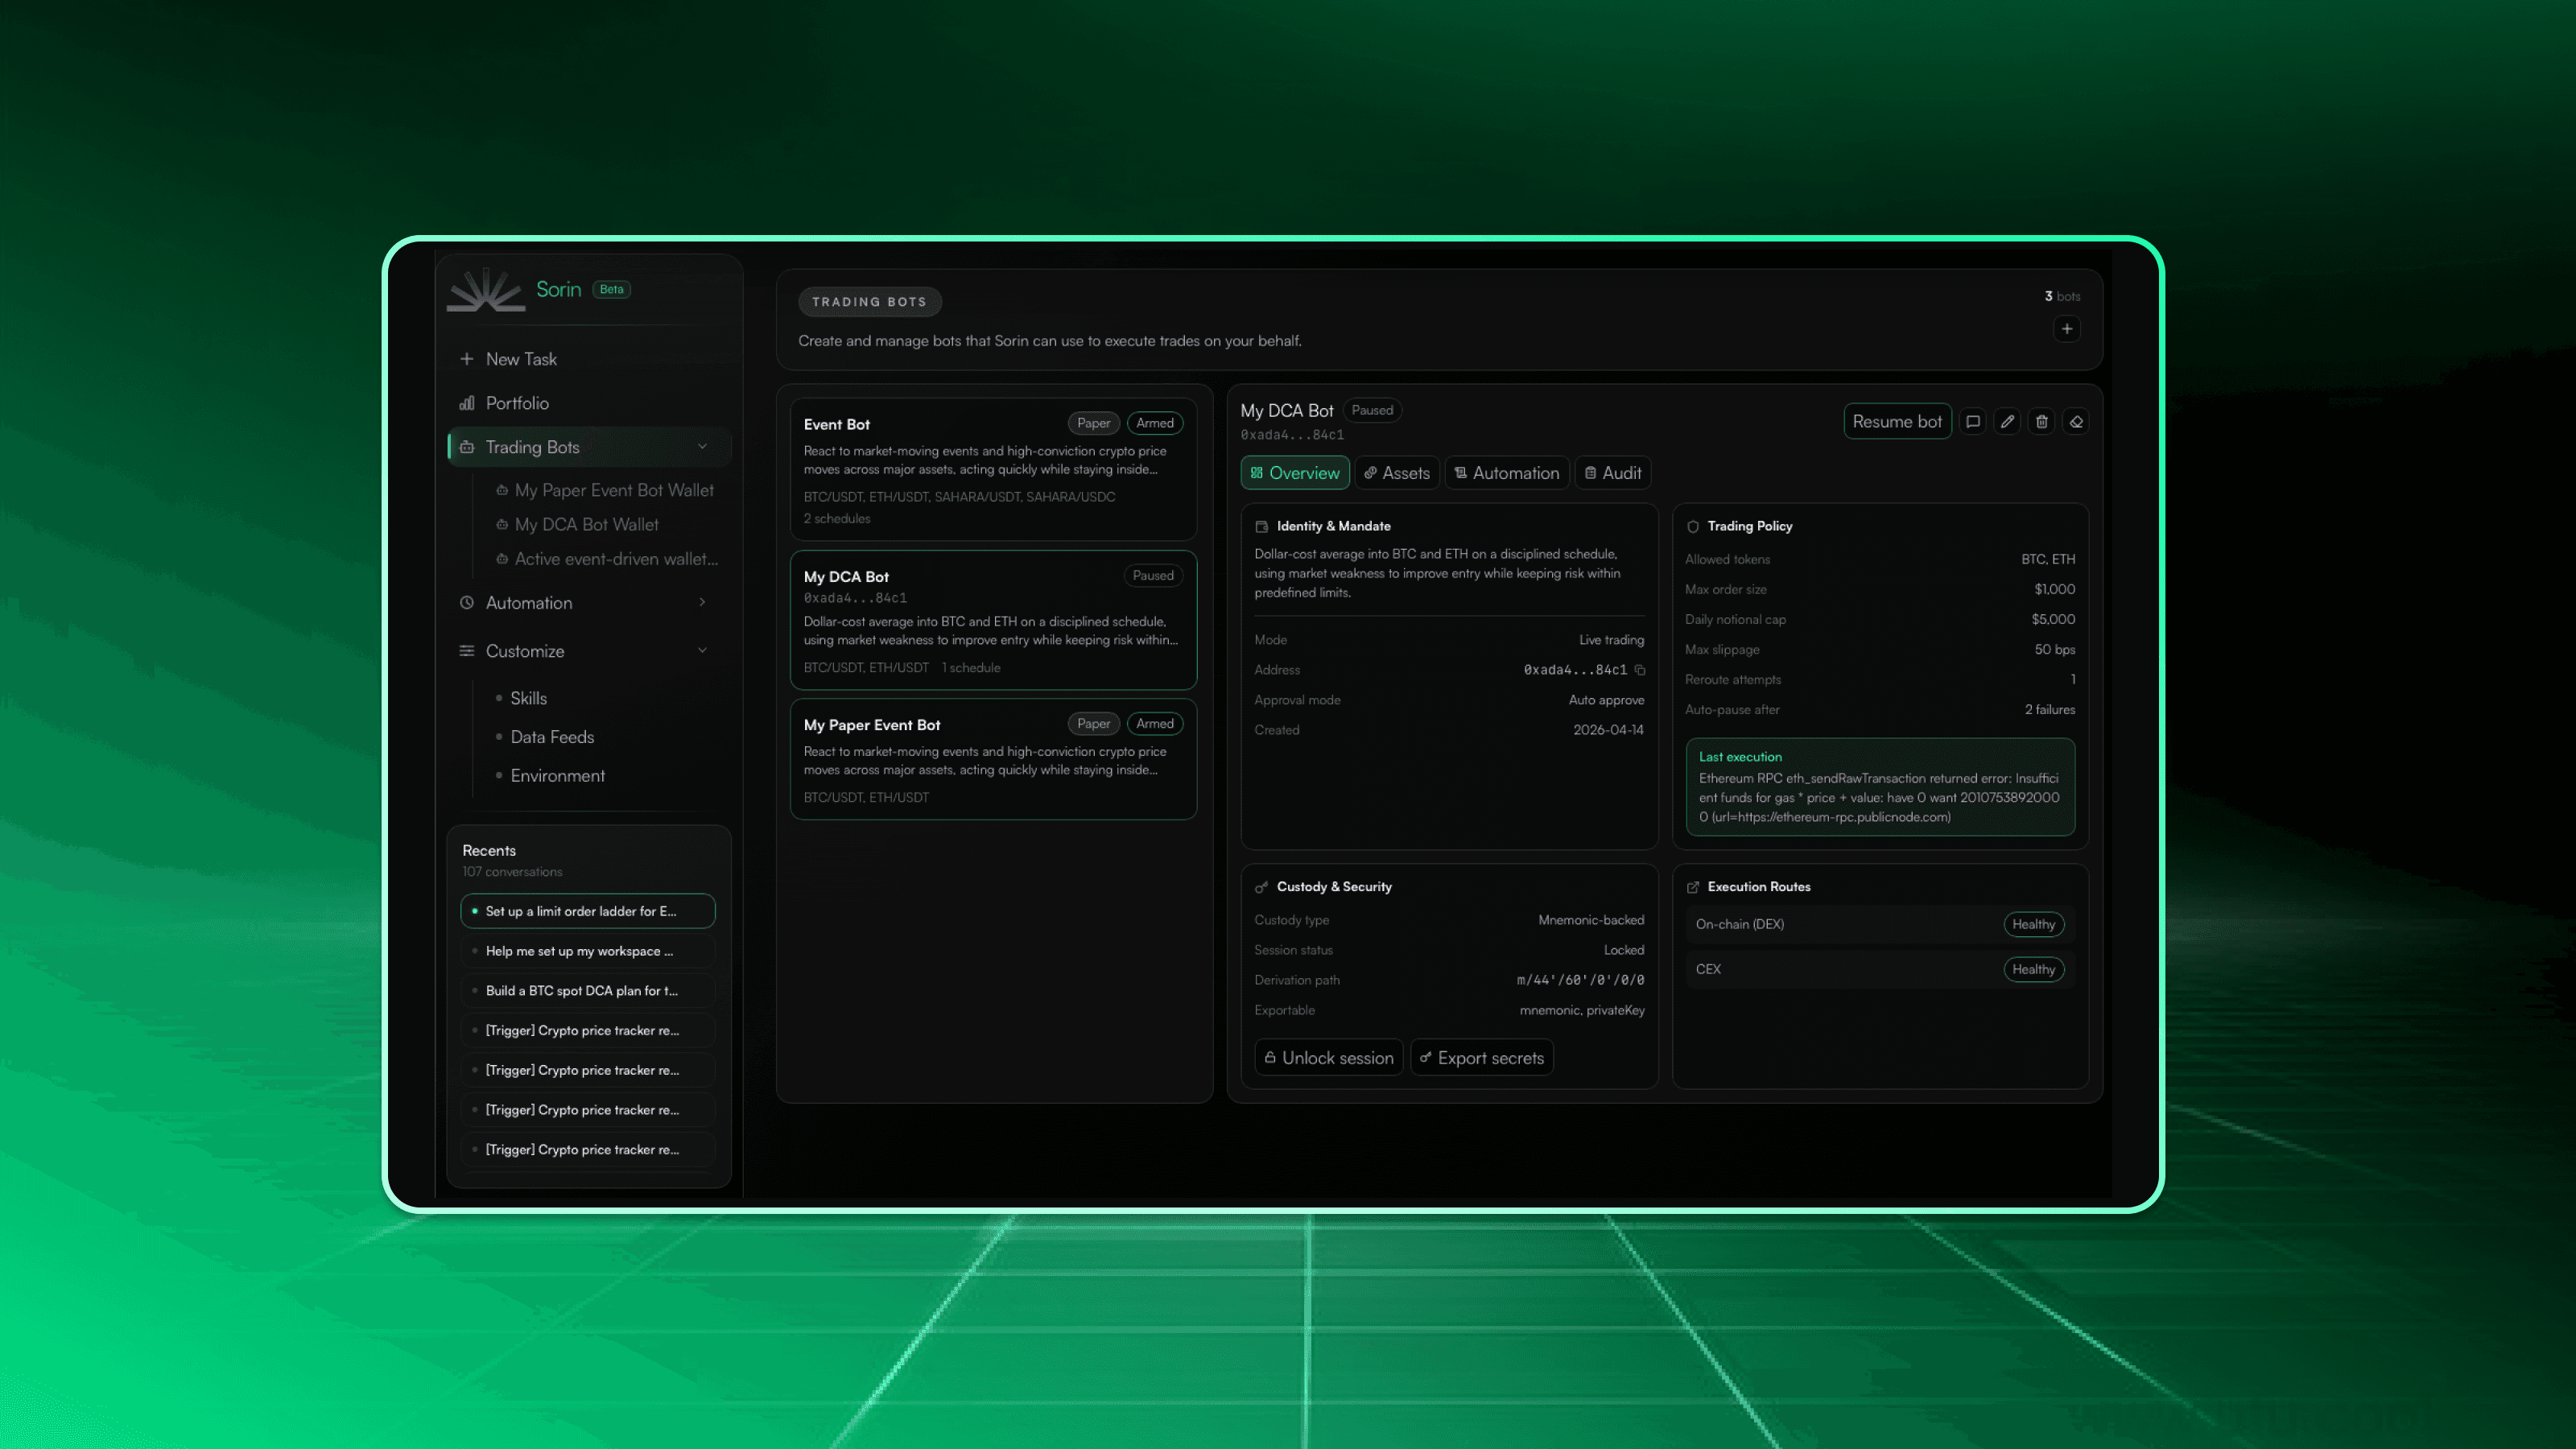Open chat with My DCA Bot
Viewport: 2576px width, 1449px height.
point(1972,422)
